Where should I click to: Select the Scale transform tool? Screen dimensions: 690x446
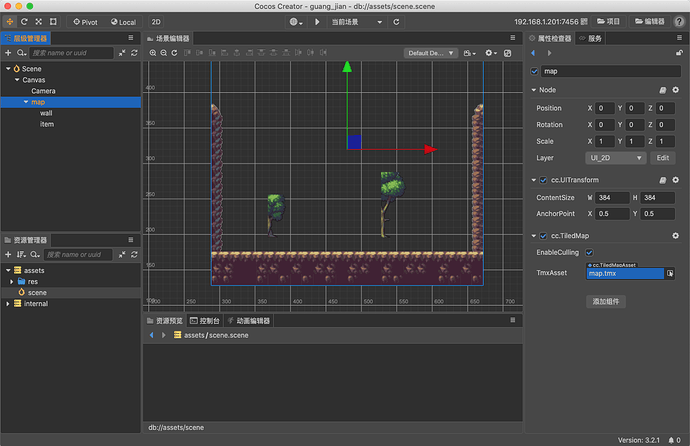click(38, 21)
